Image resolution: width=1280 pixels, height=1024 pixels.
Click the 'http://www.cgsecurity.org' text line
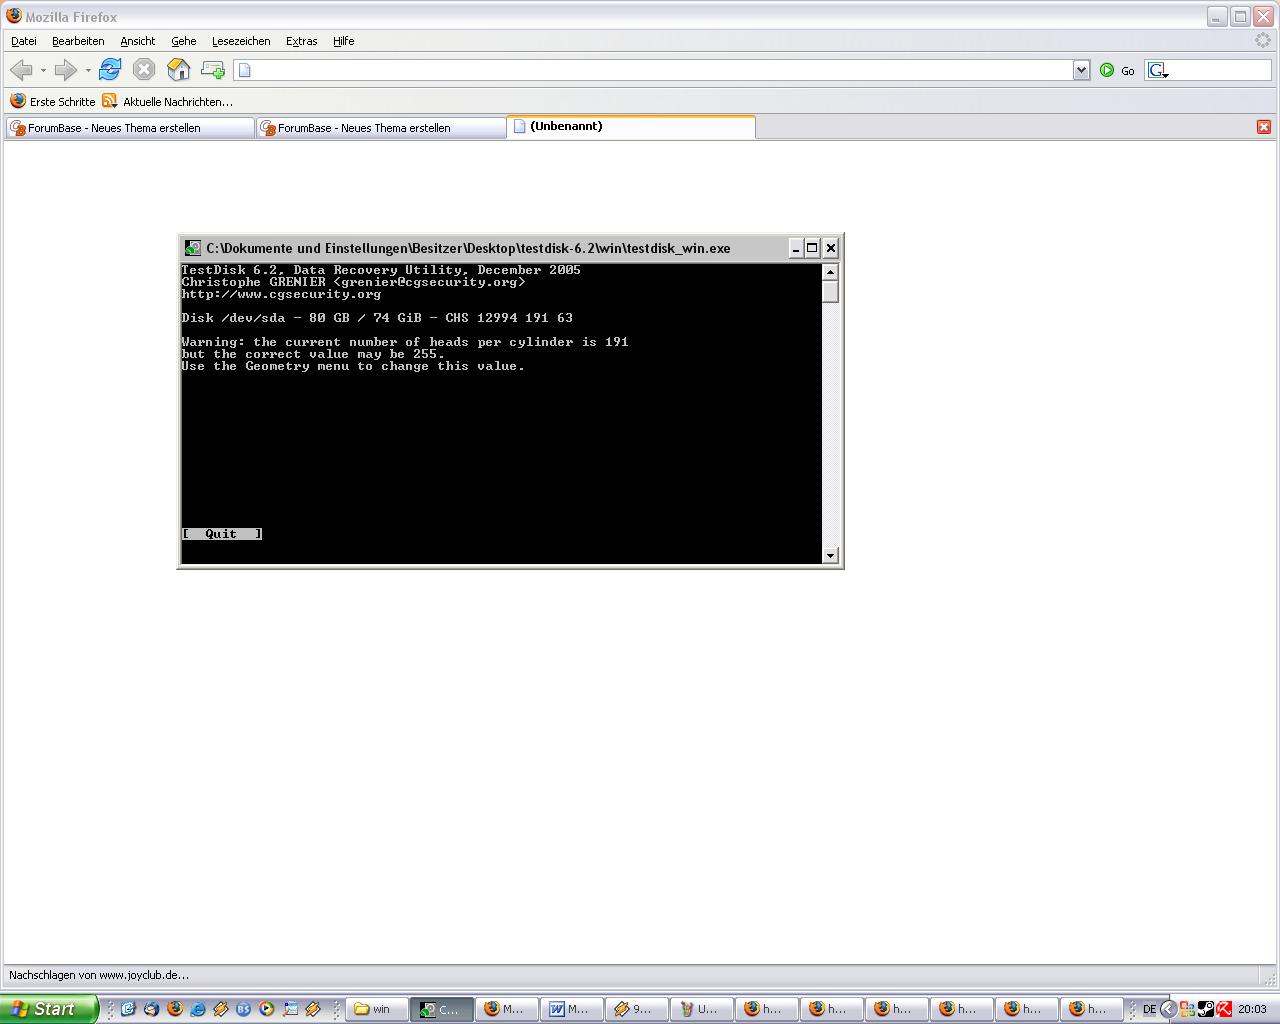click(281, 294)
